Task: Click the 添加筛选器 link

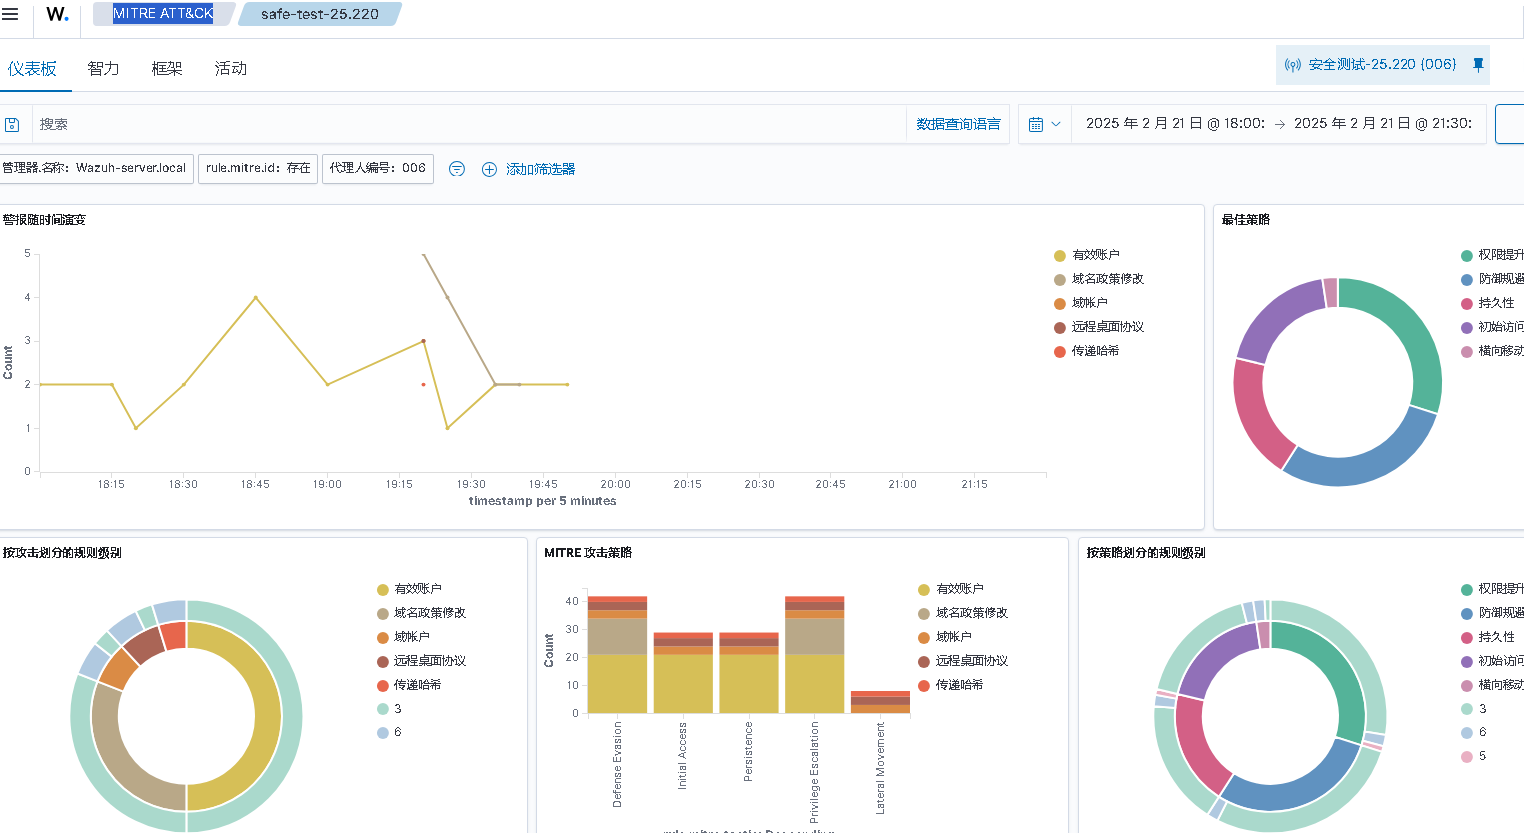Action: tap(540, 169)
